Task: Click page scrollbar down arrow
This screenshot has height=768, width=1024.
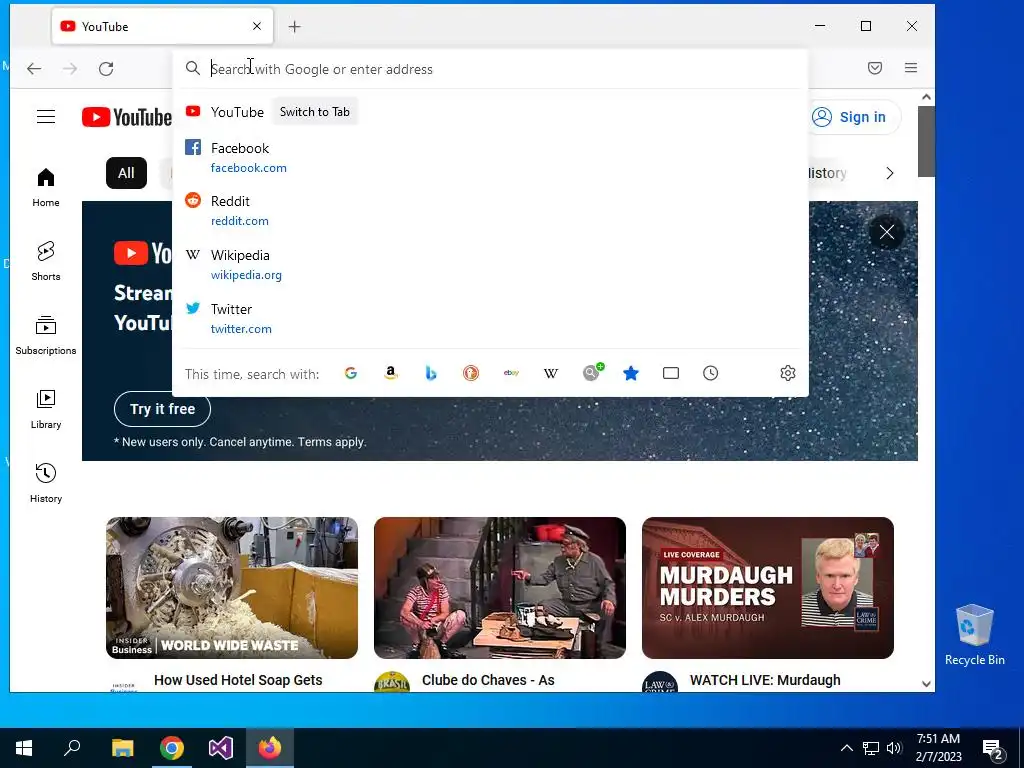Action: (926, 684)
